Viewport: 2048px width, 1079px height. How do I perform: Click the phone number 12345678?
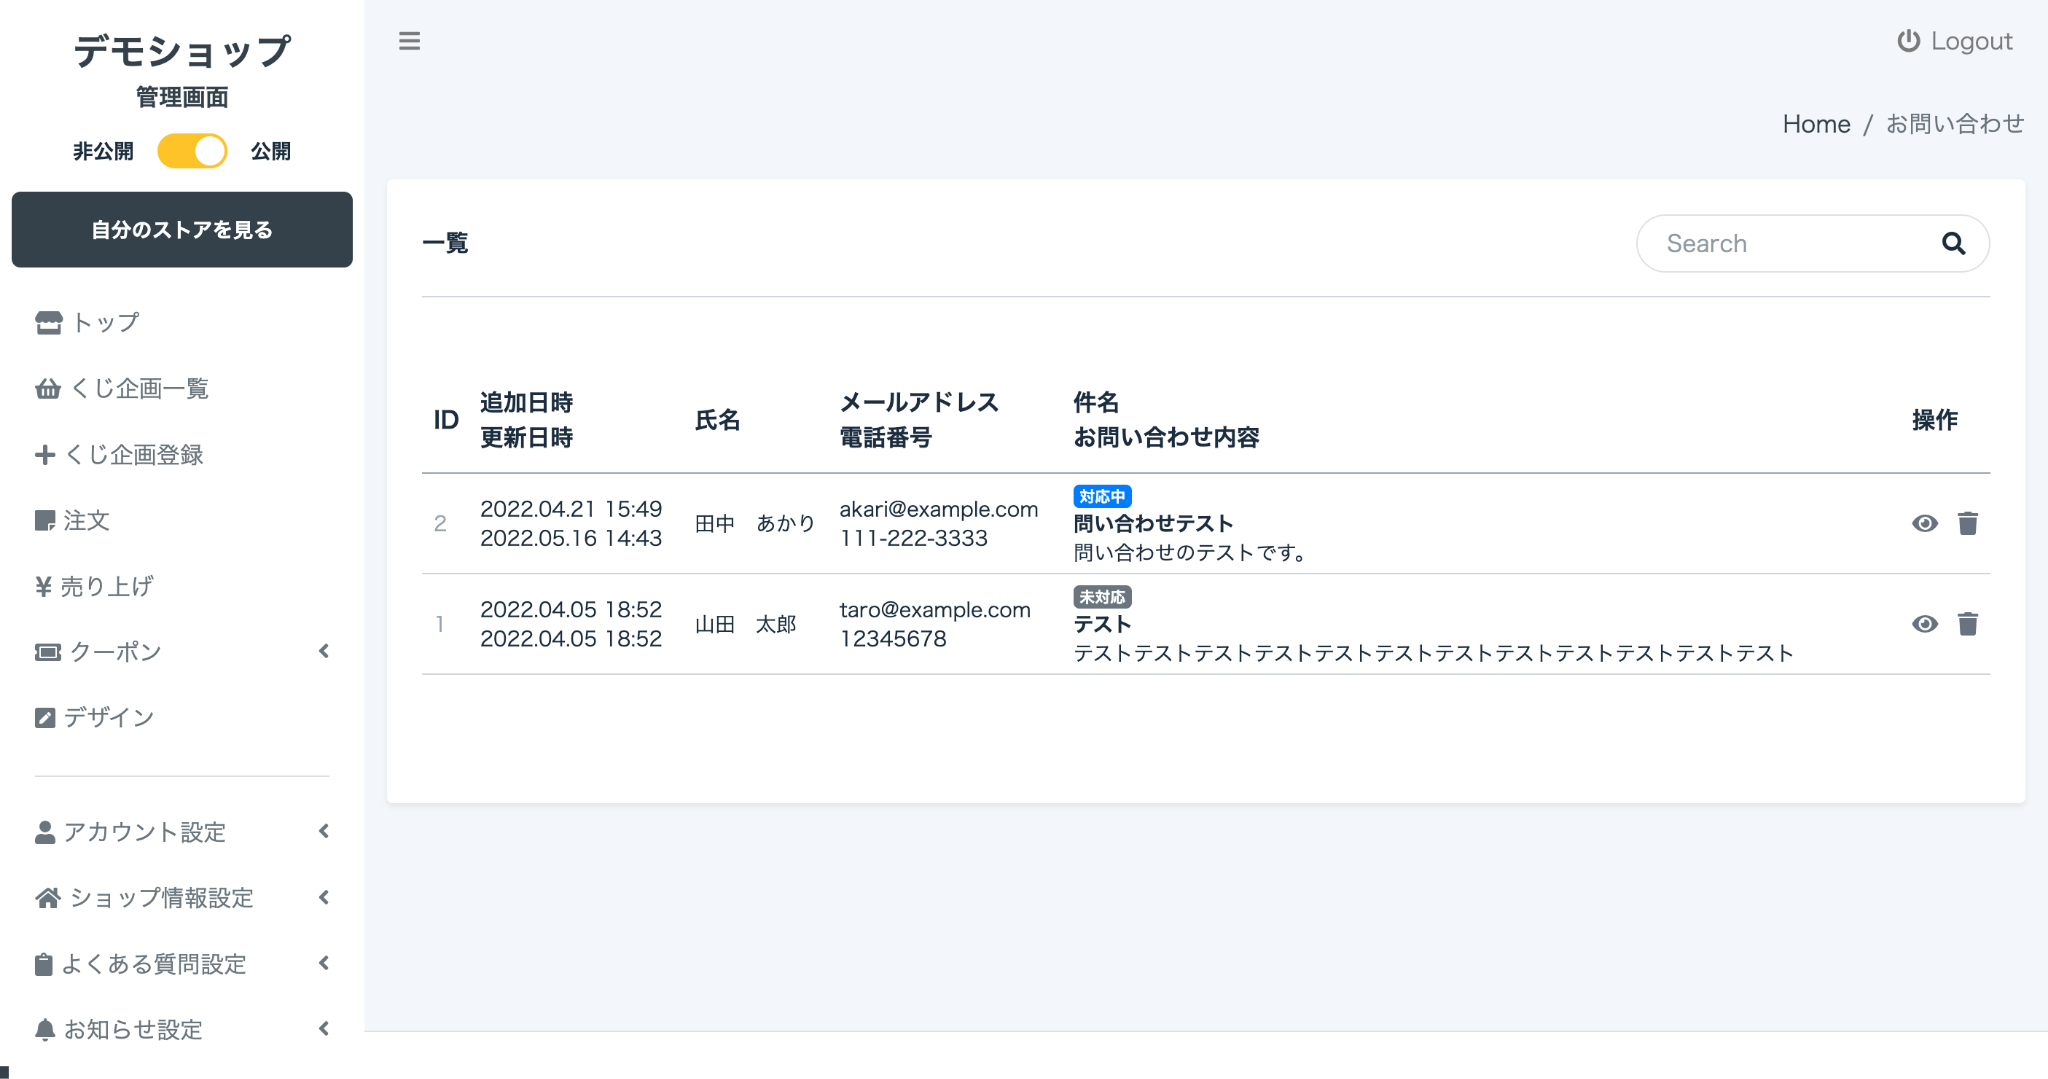(x=893, y=639)
